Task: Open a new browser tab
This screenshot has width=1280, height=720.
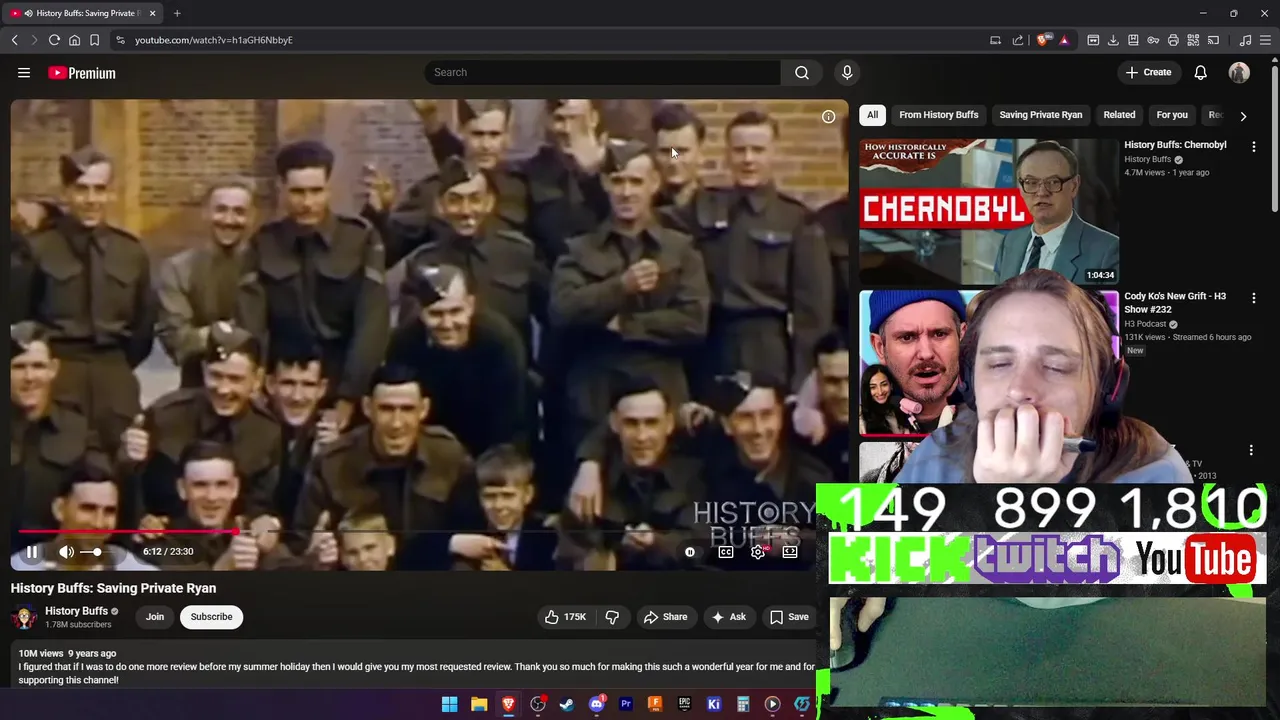Action: (x=177, y=13)
